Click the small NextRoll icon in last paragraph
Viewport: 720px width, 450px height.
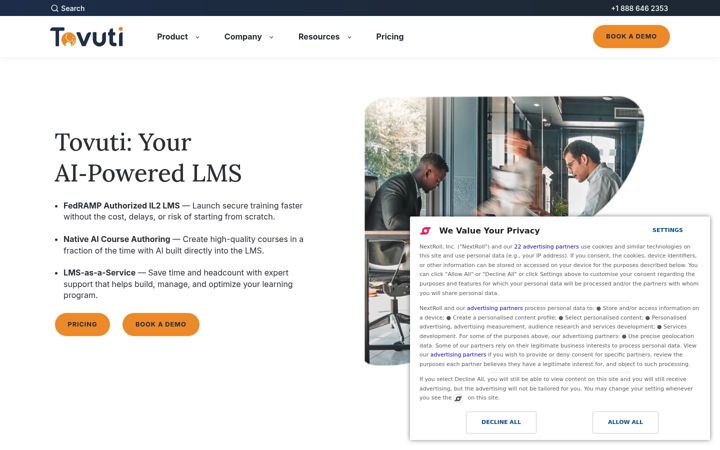coord(458,398)
